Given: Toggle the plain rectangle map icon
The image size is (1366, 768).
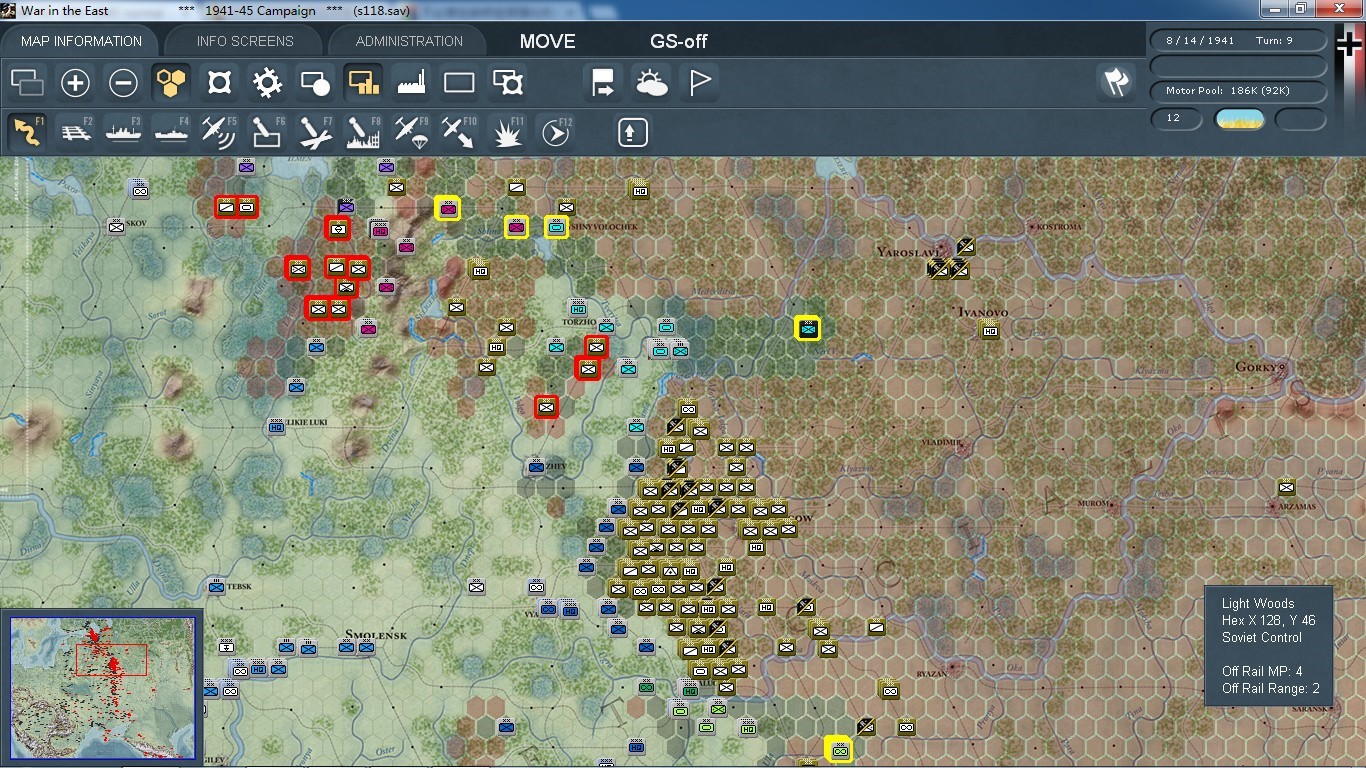Looking at the screenshot, I should [459, 83].
